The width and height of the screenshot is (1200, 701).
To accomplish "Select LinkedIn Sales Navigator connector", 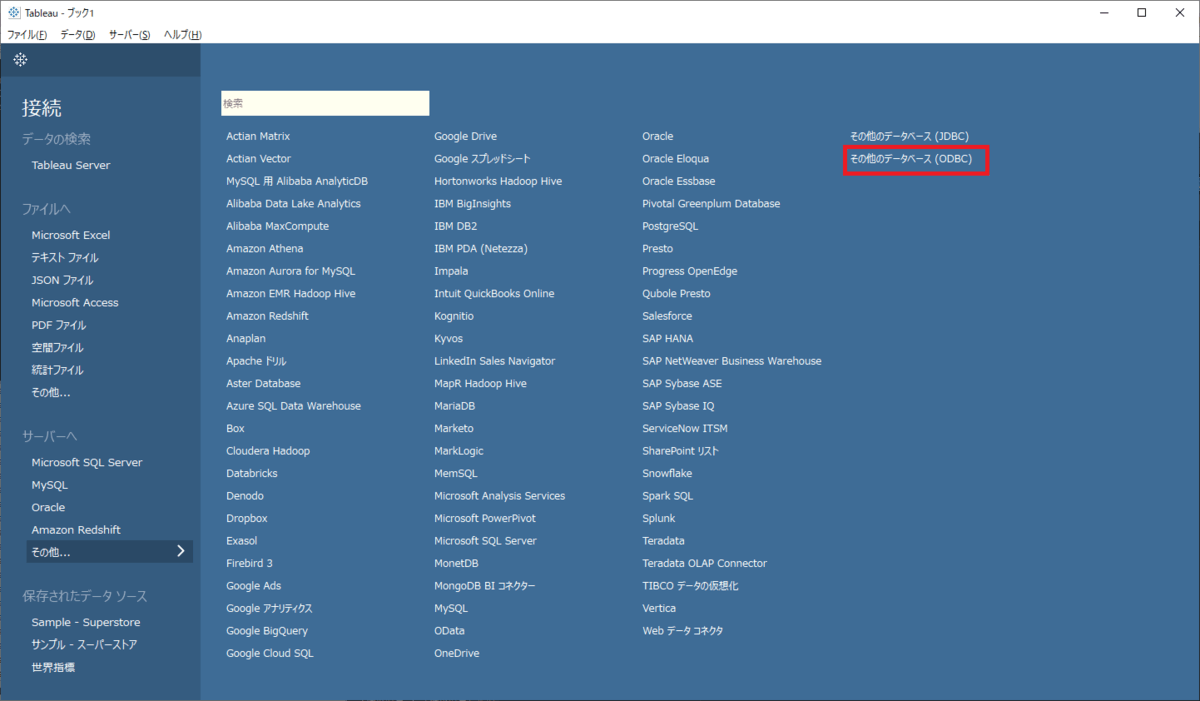I will (495, 361).
